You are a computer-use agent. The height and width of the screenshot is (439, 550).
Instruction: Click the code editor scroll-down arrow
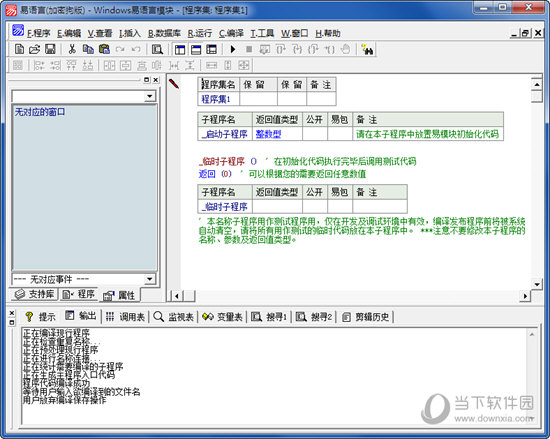pos(537,284)
